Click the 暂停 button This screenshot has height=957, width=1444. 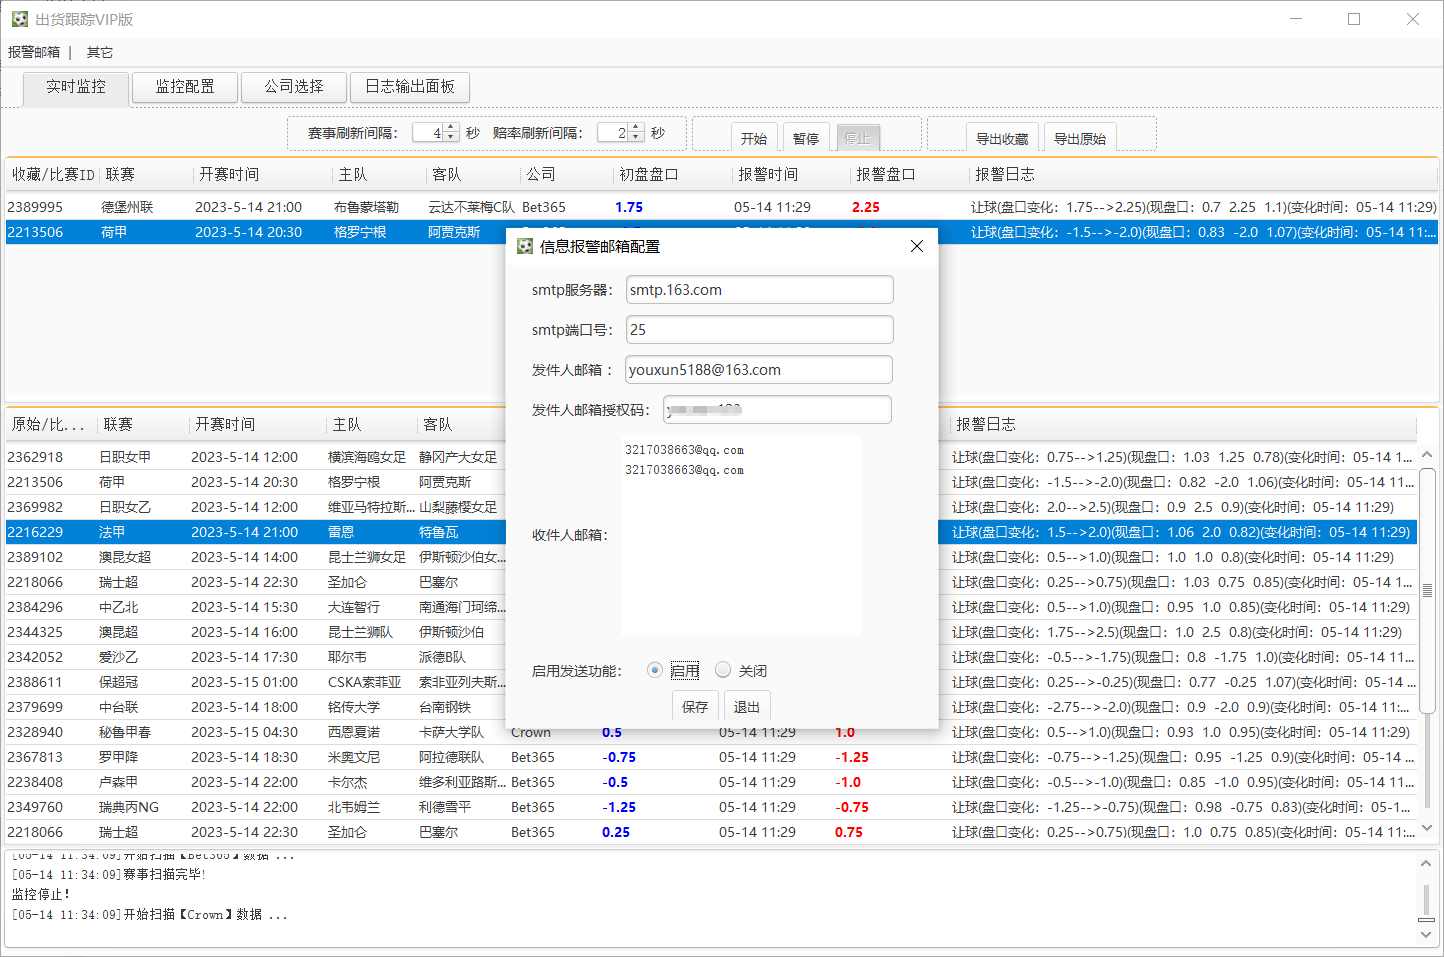tap(806, 138)
